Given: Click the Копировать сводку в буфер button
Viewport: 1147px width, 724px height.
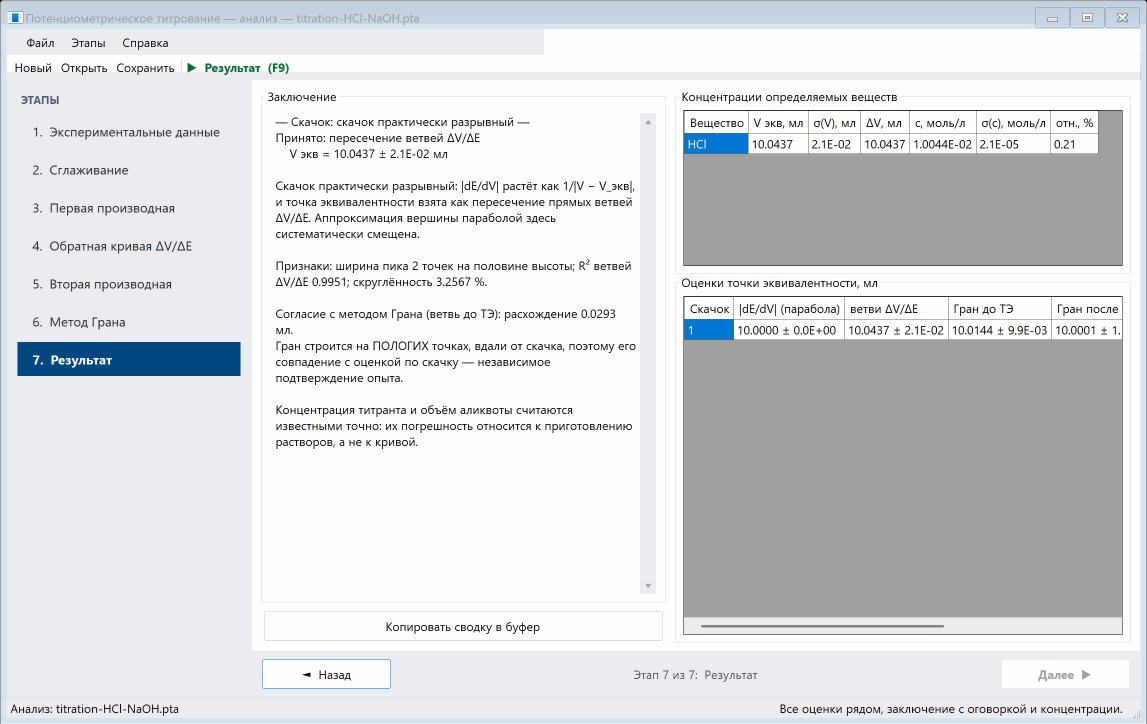Looking at the screenshot, I should (x=463, y=627).
